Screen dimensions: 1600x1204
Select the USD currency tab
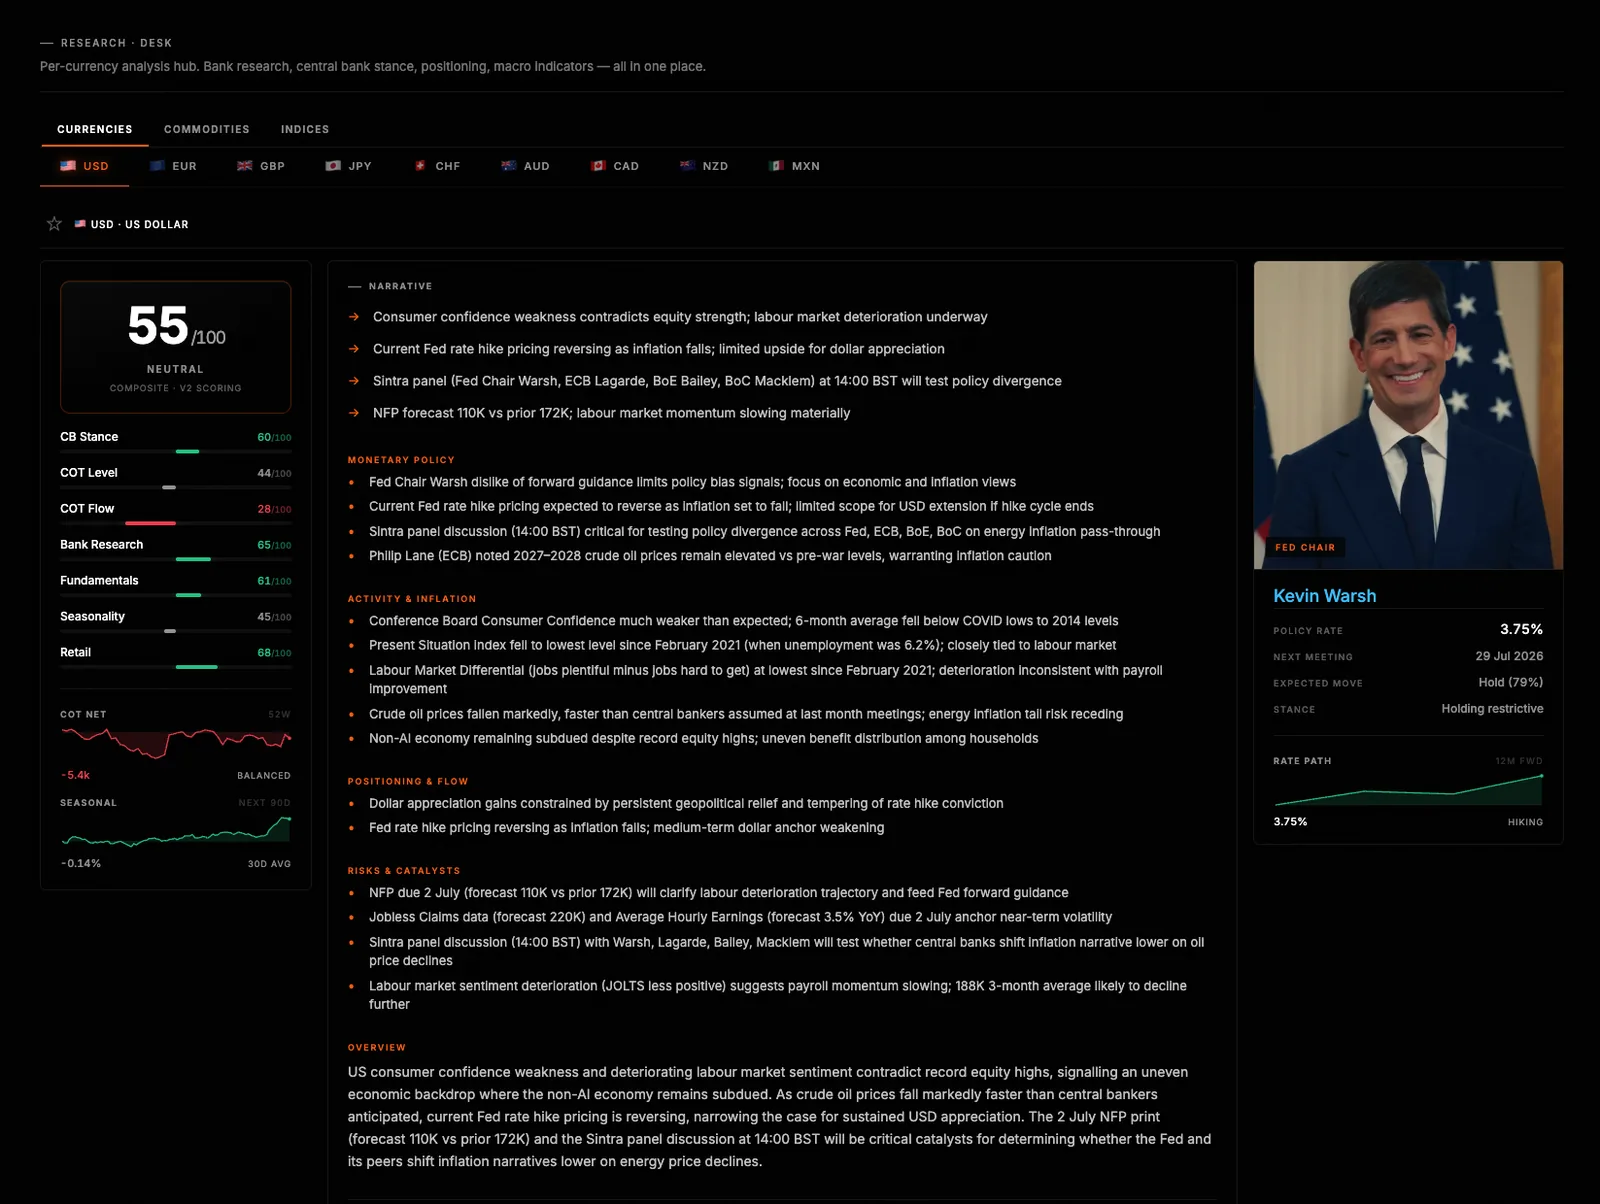click(x=84, y=166)
